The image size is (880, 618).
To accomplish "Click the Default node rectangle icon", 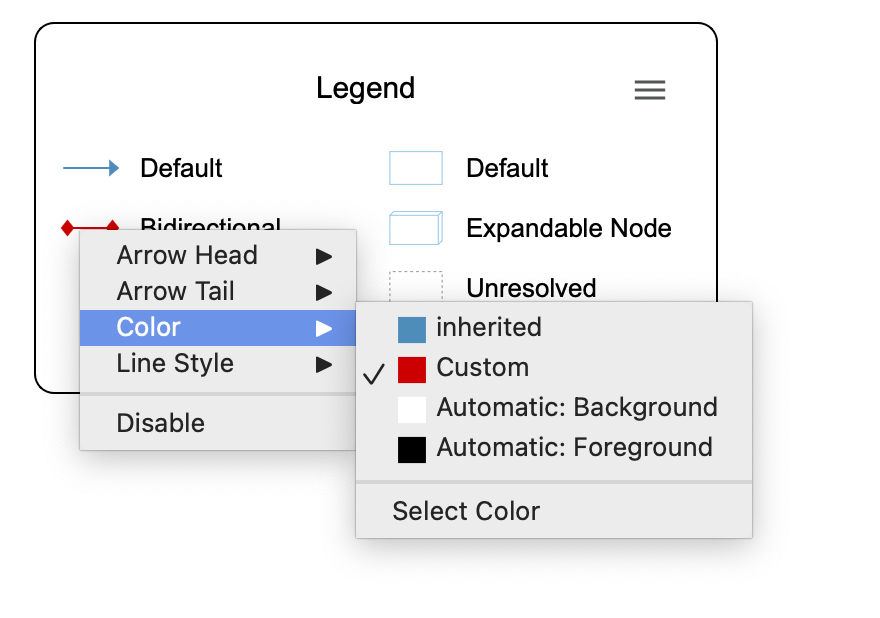I will 415,168.
